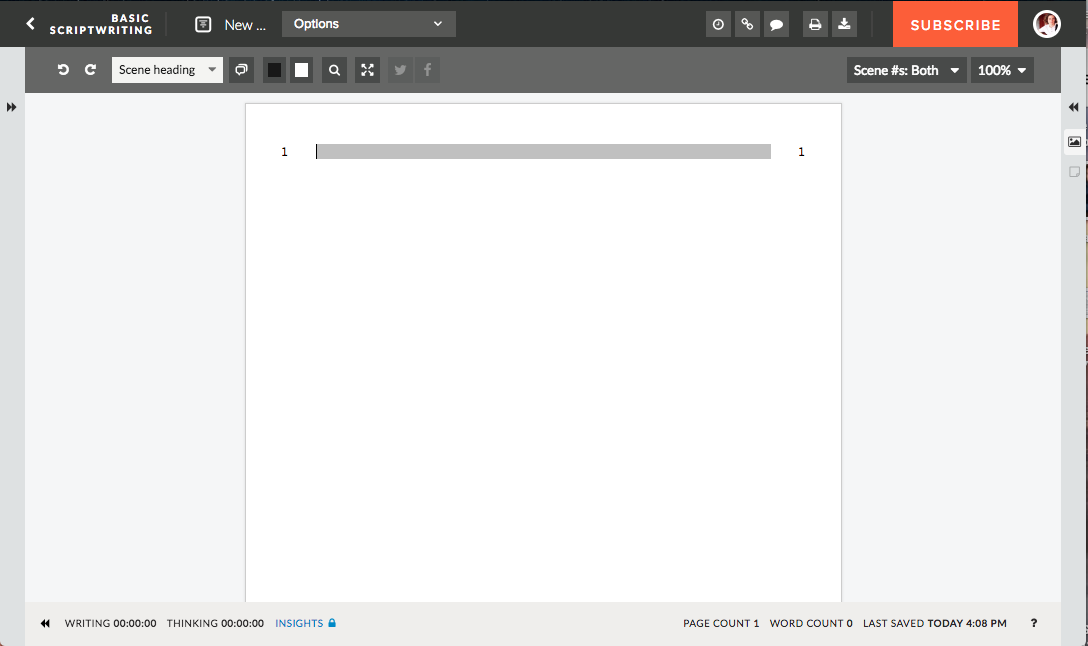Open the Options menu
Viewport: 1088px width, 646px height.
coord(368,24)
